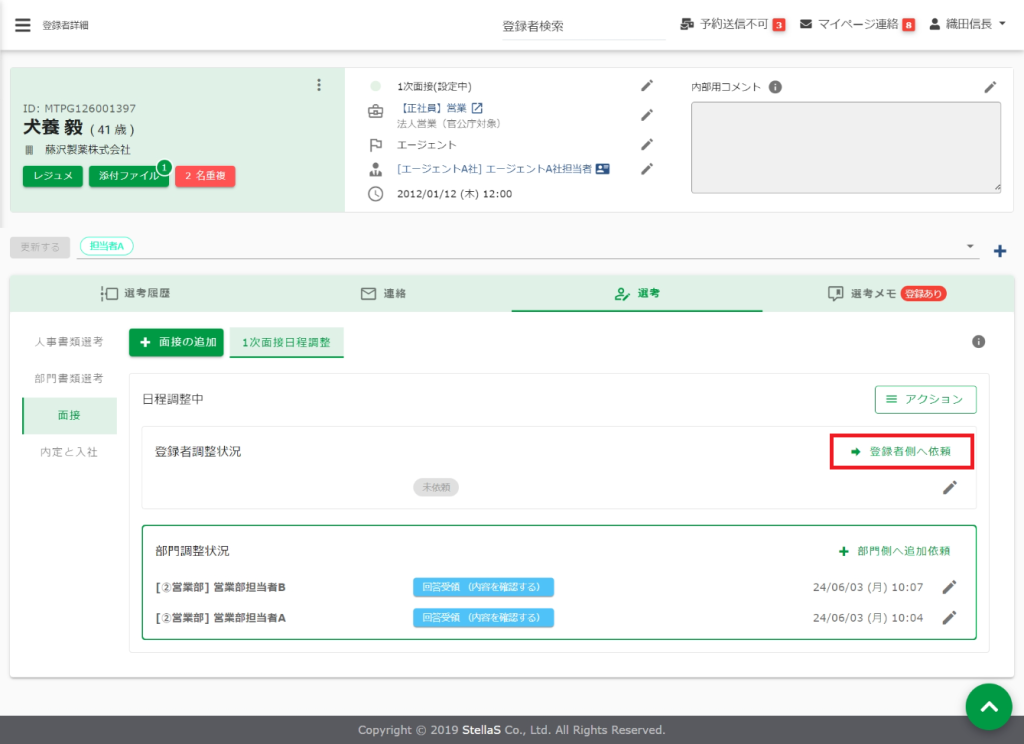The height and width of the screenshot is (744, 1024).
Task: Click the three-dot menu on candidate card
Action: click(x=319, y=85)
